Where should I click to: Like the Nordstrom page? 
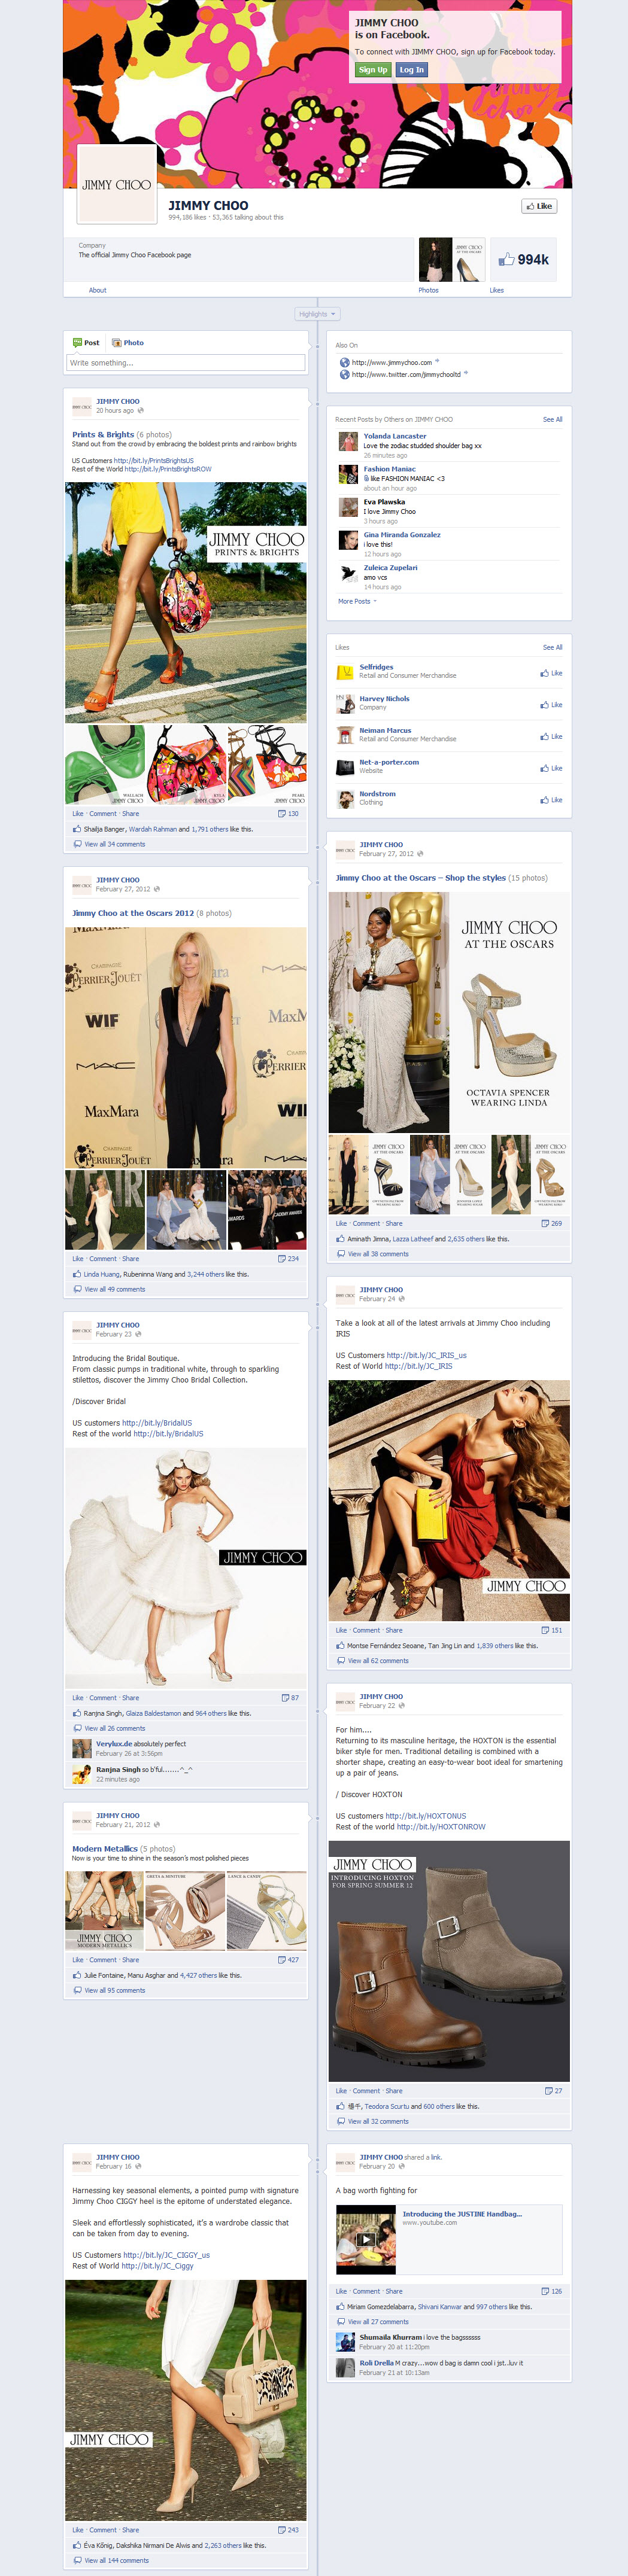click(551, 800)
